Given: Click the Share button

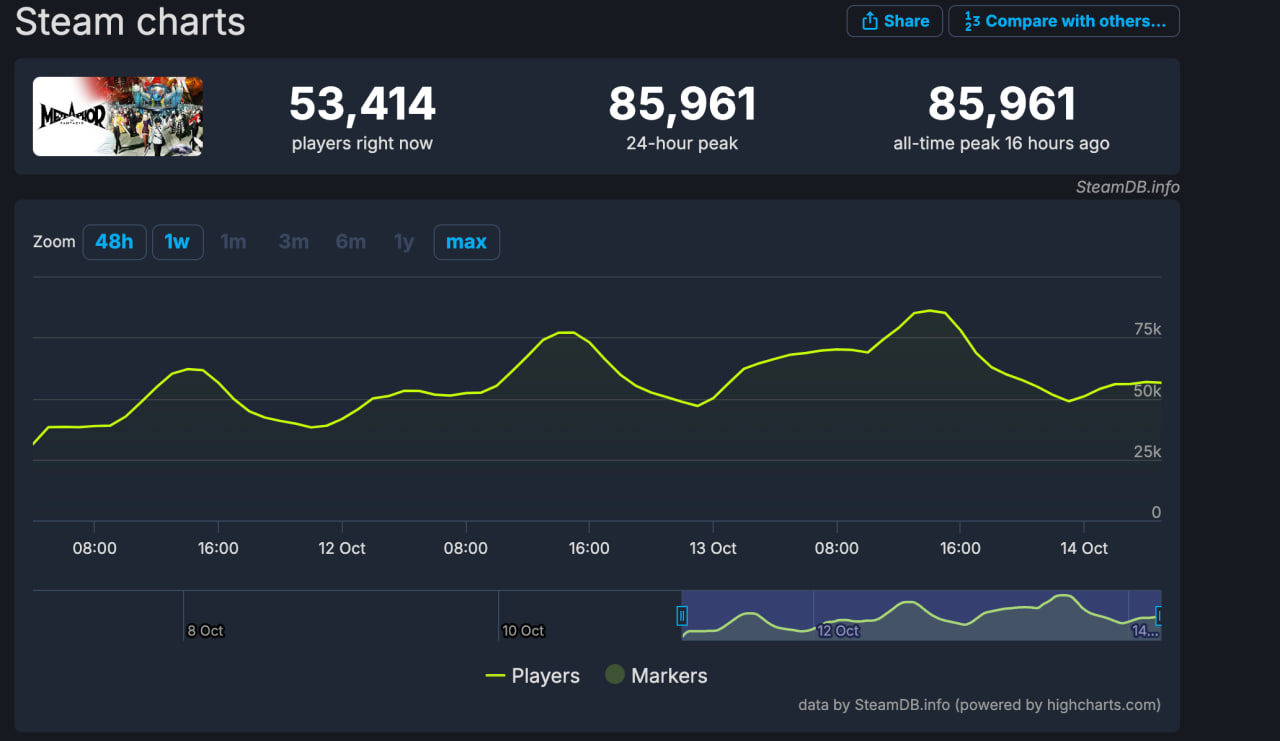Looking at the screenshot, I should [x=895, y=21].
